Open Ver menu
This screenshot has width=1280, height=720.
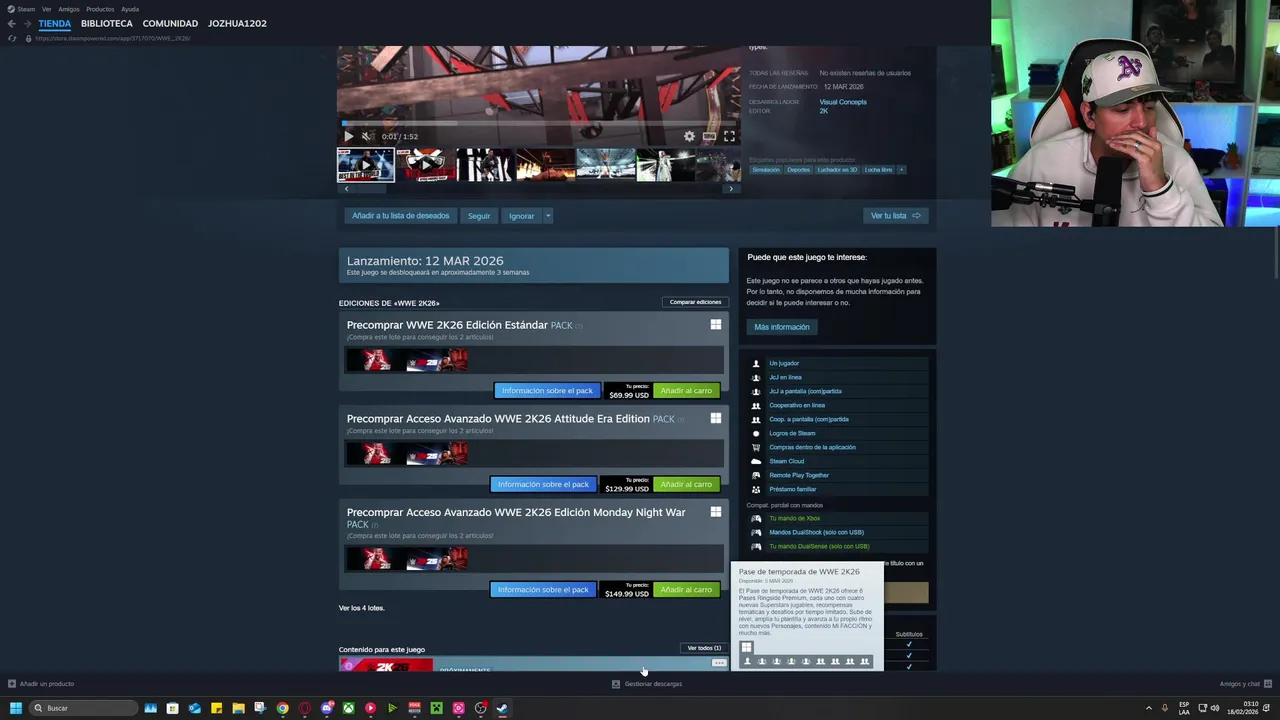click(x=46, y=9)
